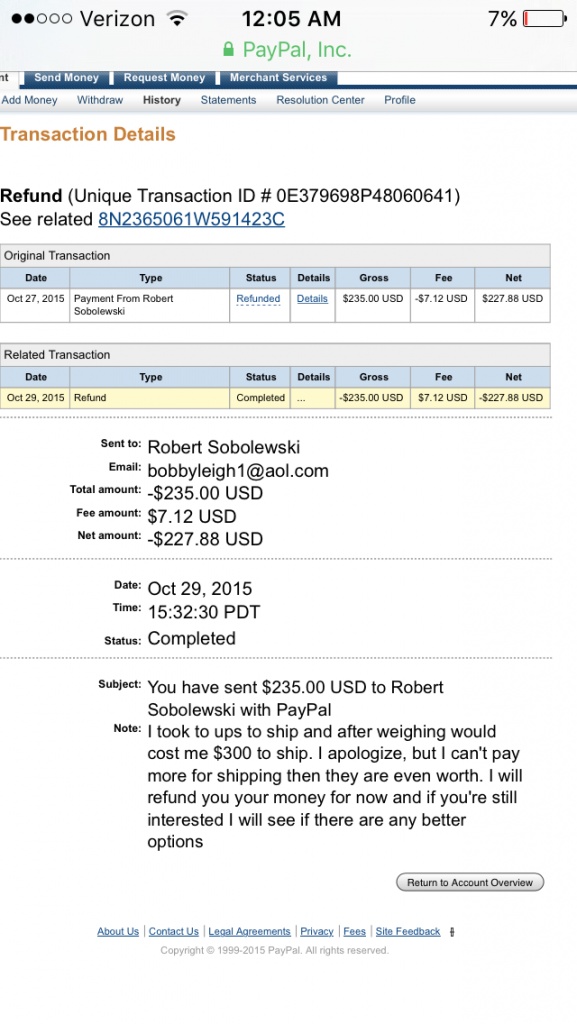Click the Refunded status link
This screenshot has height=1024, width=577.
click(x=258, y=298)
